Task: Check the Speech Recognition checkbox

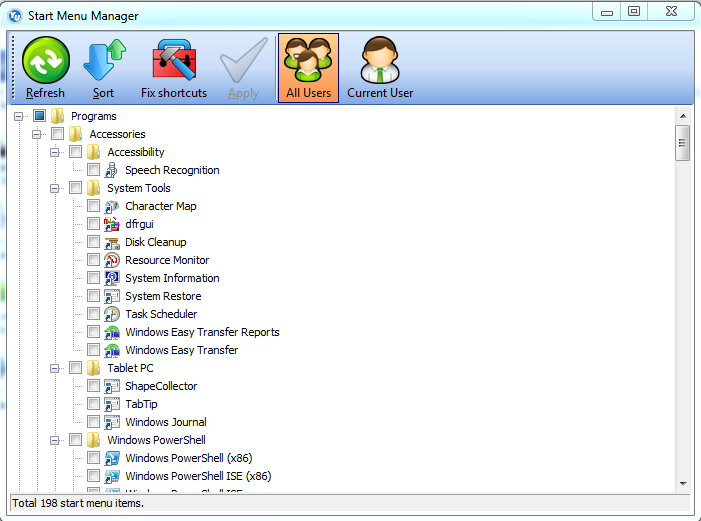Action: coord(93,169)
